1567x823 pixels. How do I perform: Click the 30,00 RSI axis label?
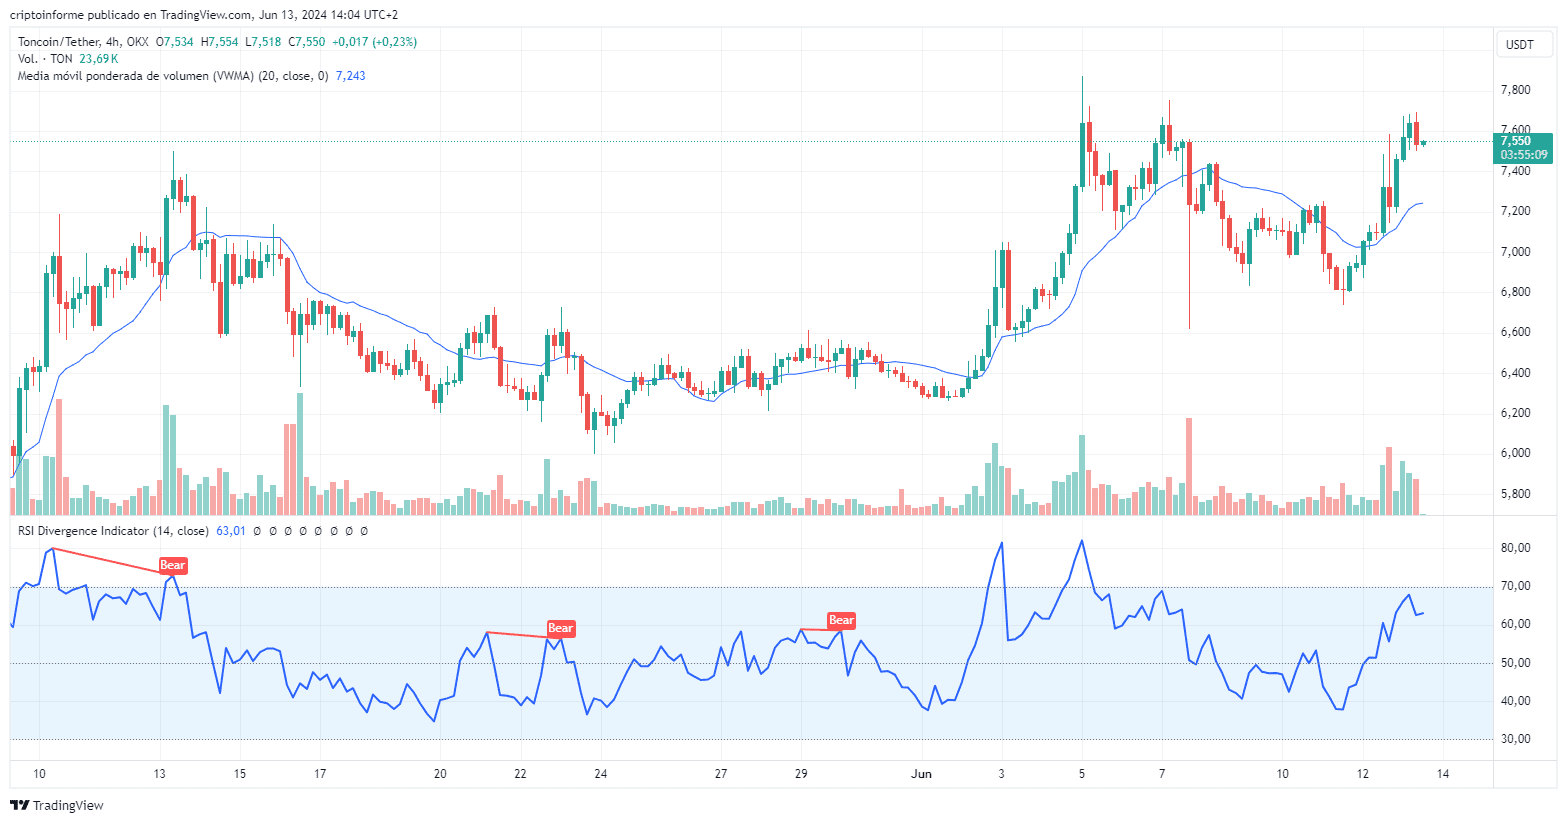[x=1515, y=739]
